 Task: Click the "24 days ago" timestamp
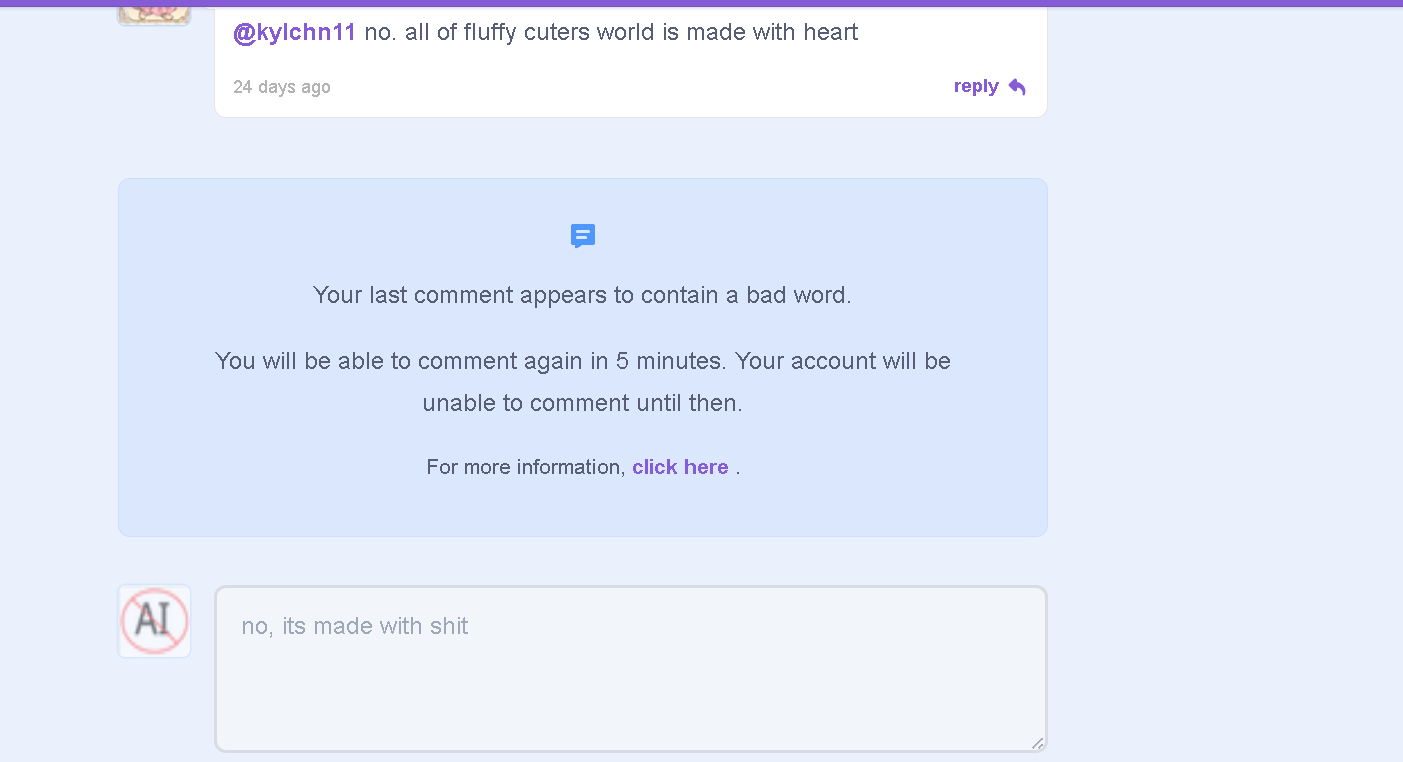point(282,87)
